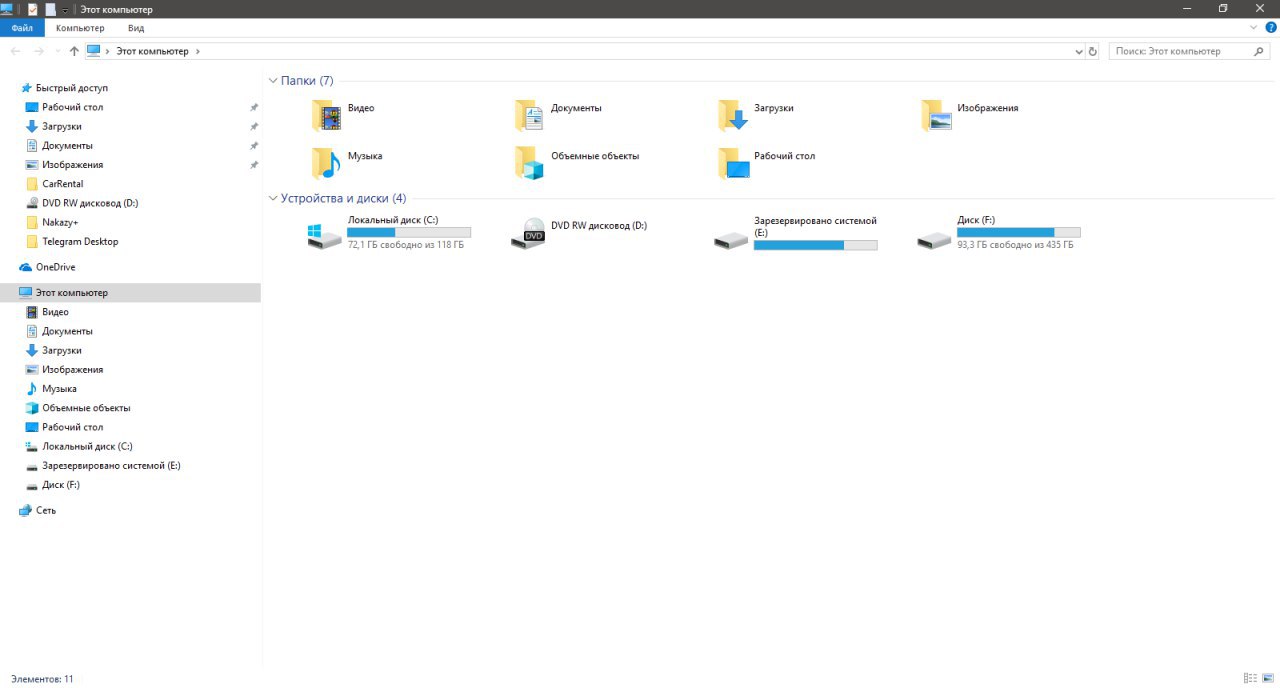Viewport: 1280px width, 688px height.
Task: Click the text 72,1 ГБ свободно из 118 ГБ
Action: coord(406,245)
